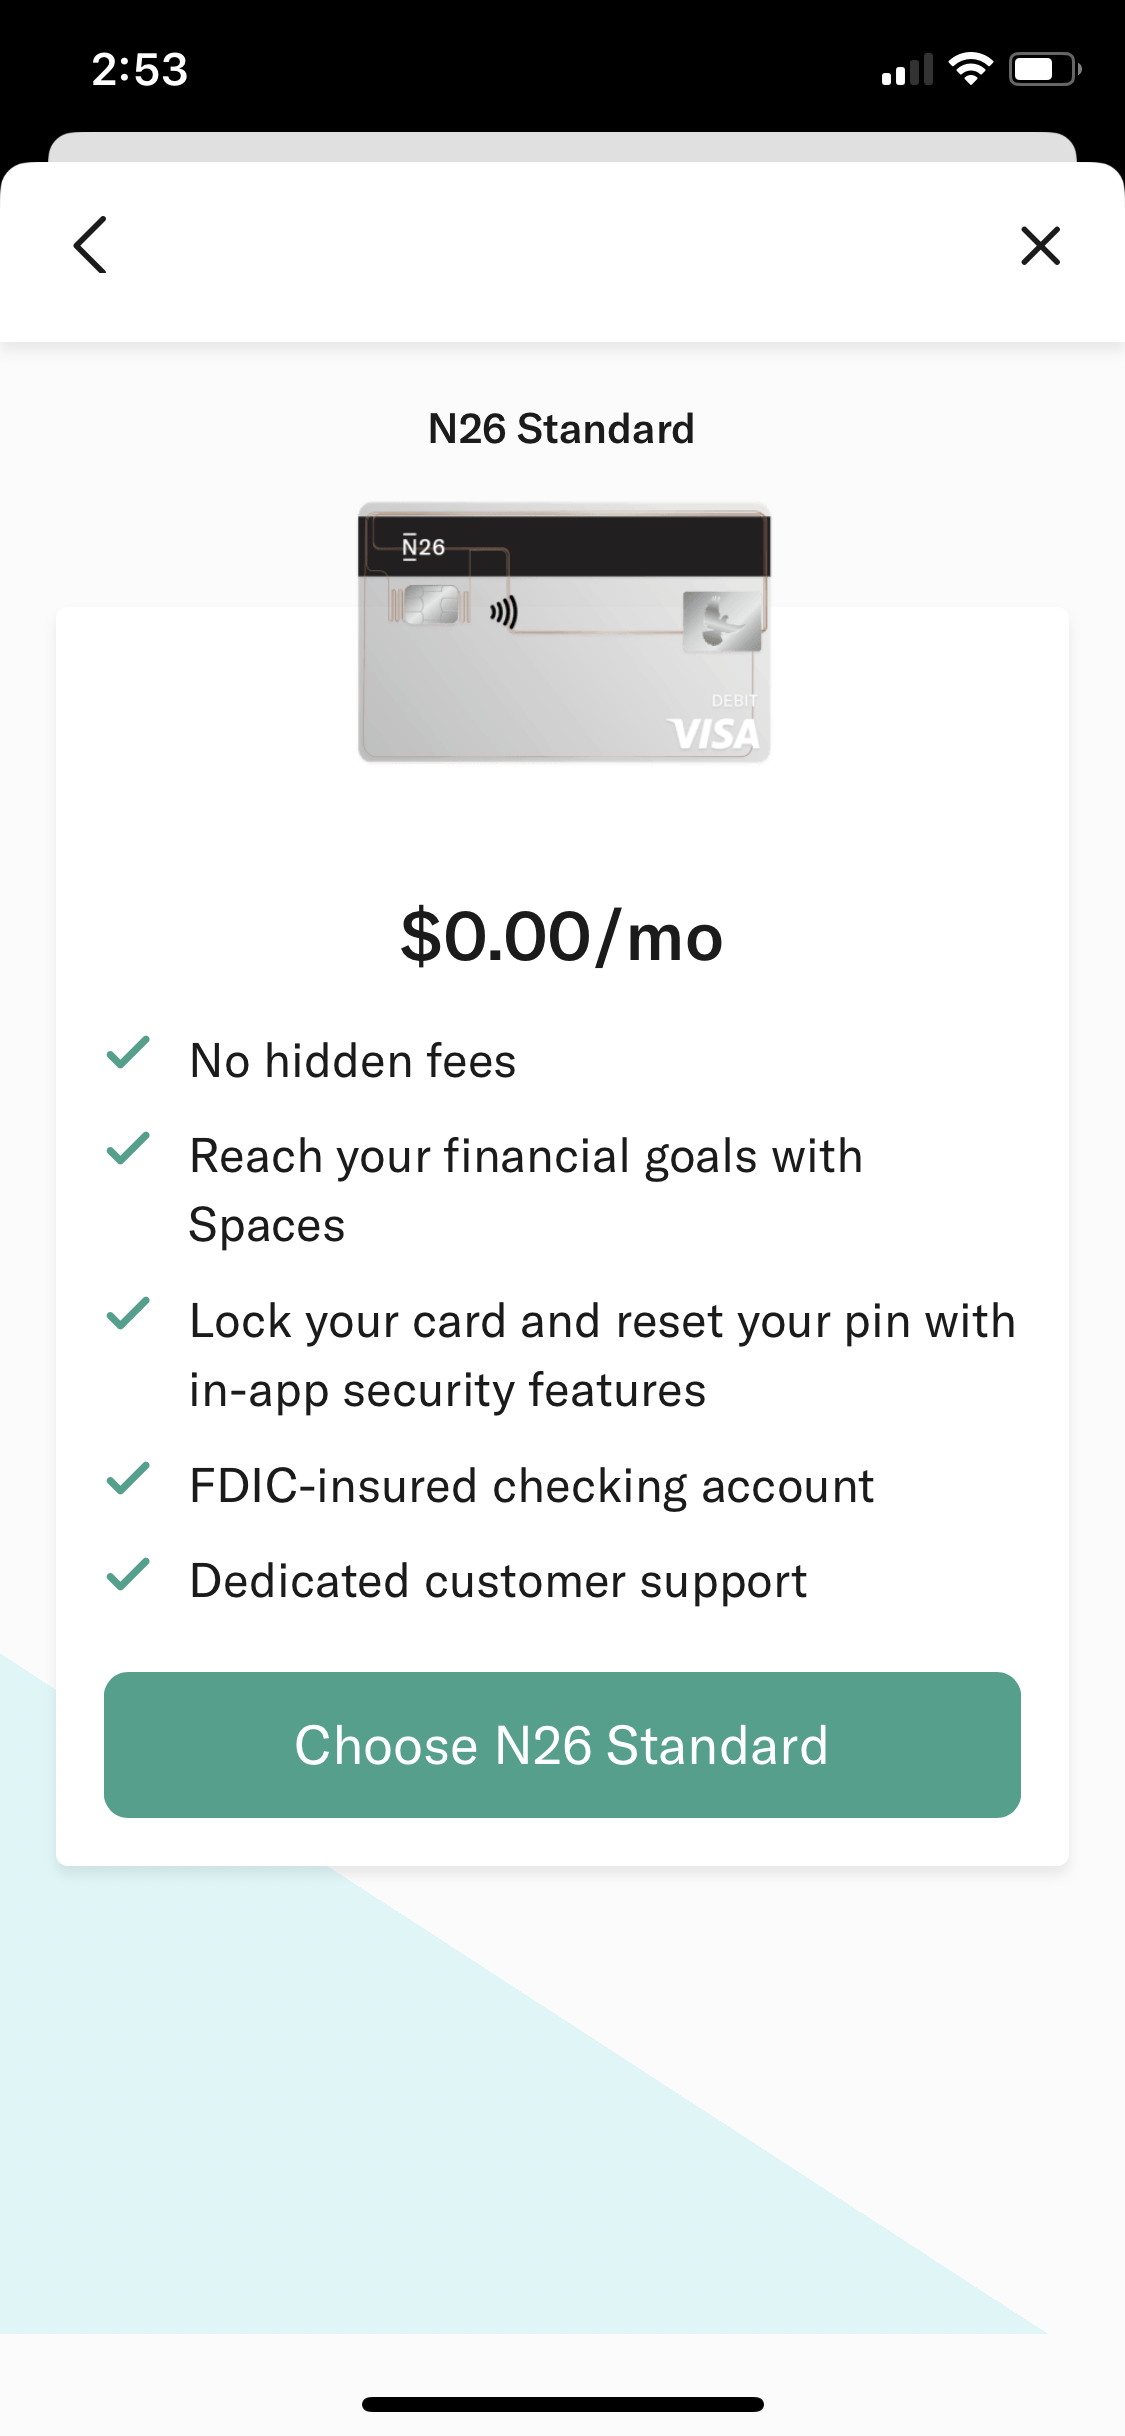Tap the home indicator bar

(x=562, y=2404)
